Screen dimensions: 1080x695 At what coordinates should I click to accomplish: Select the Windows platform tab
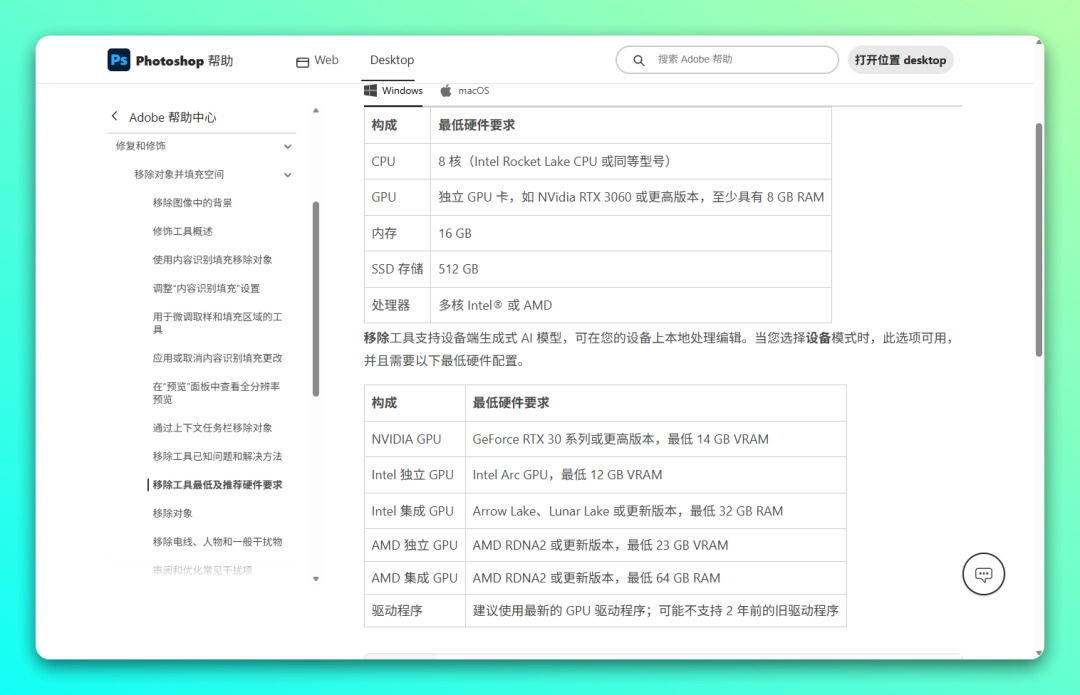click(x=393, y=91)
